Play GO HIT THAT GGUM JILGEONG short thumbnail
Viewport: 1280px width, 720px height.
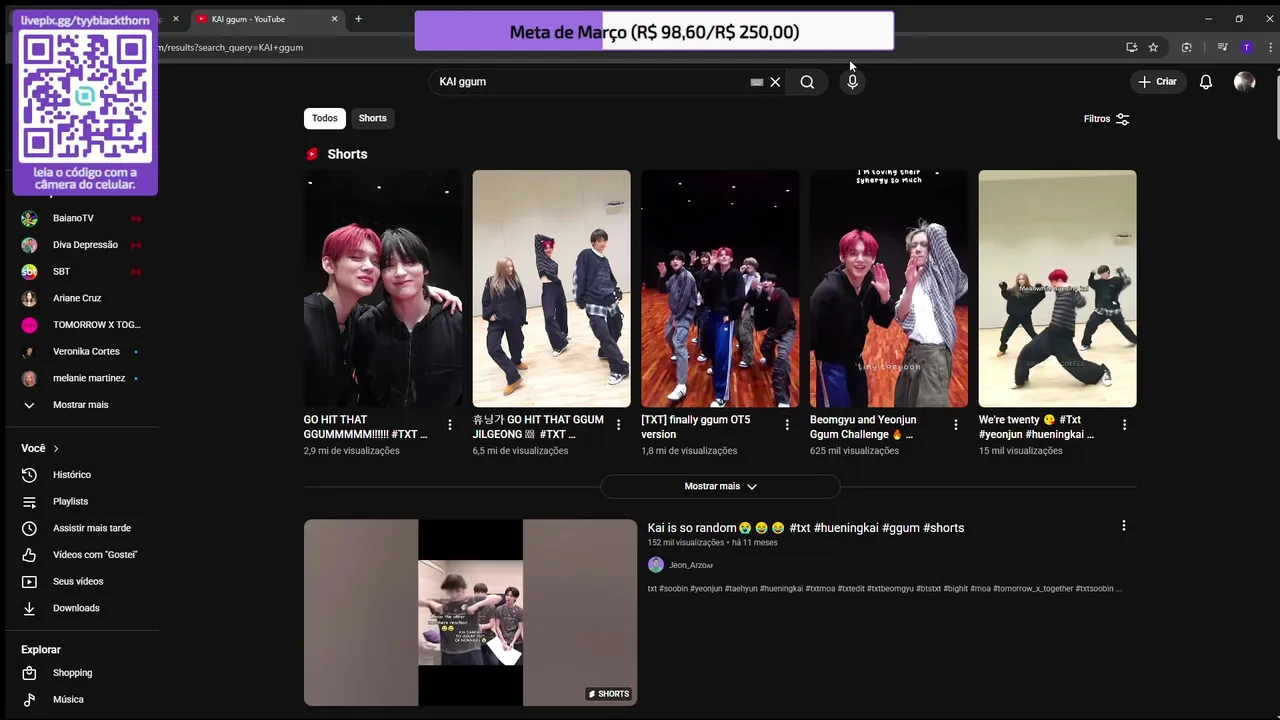tap(551, 288)
